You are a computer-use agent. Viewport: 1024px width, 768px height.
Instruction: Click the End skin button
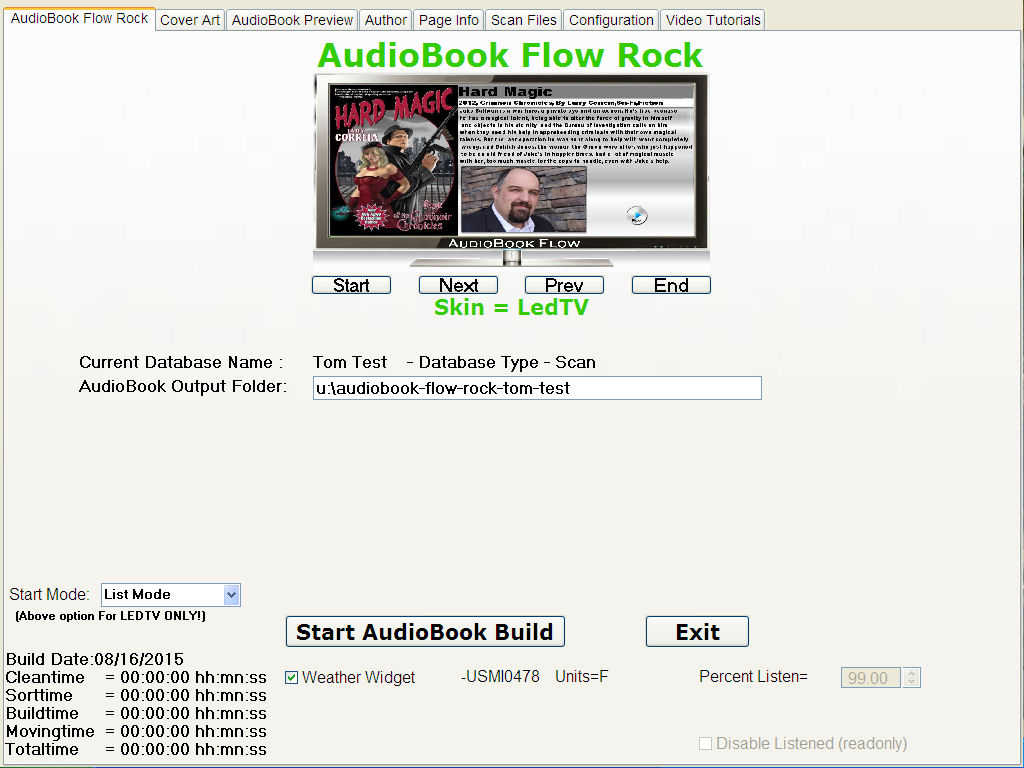pyautogui.click(x=671, y=285)
